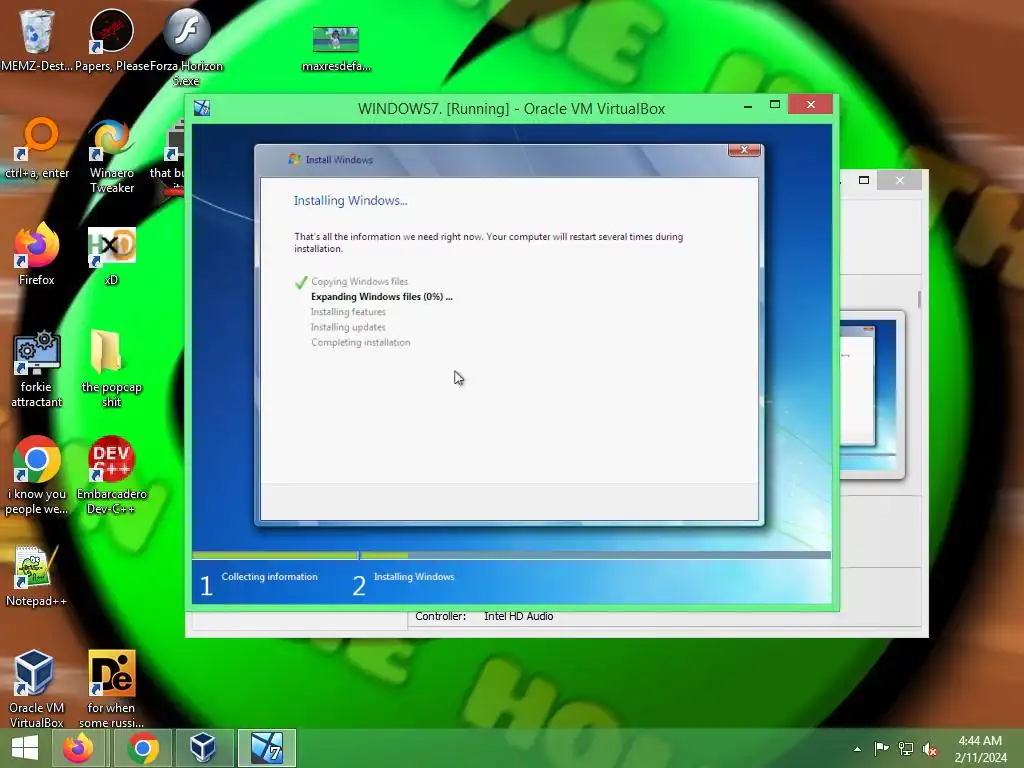The image size is (1024, 768).
Task: Maximize the background VirtualBox Manager window
Action: 864,180
